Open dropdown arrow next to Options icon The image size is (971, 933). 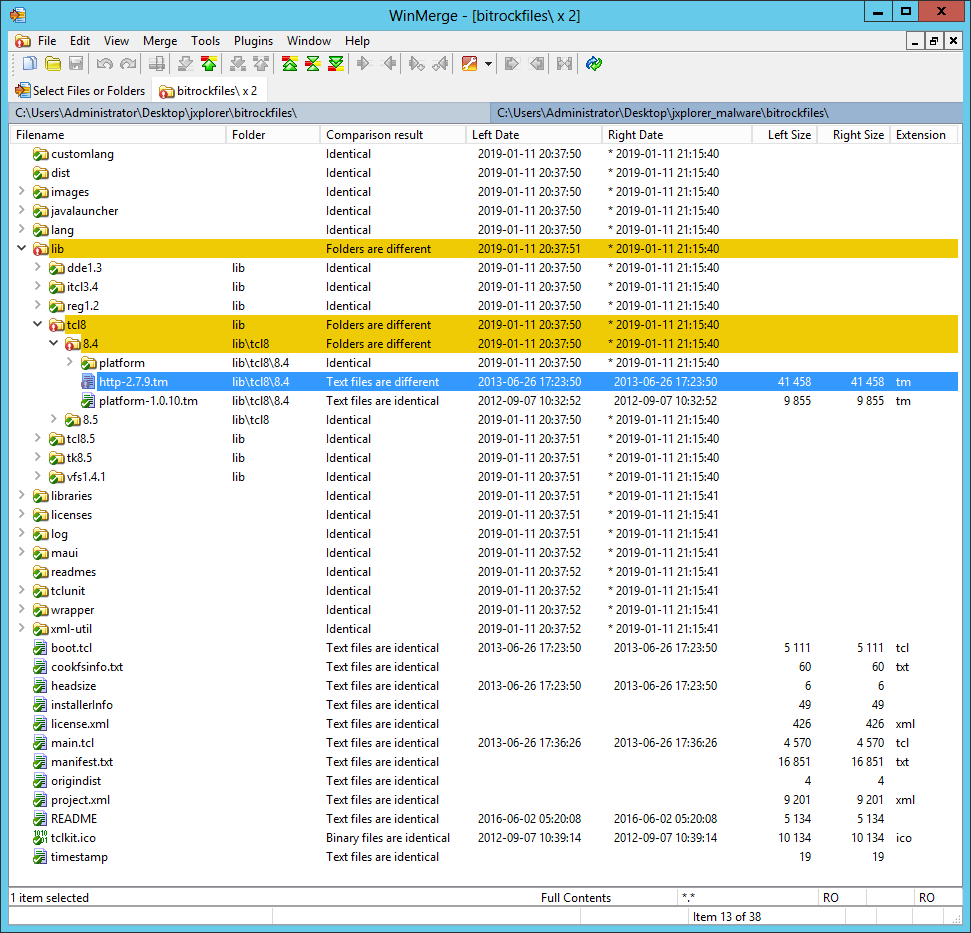(x=488, y=64)
